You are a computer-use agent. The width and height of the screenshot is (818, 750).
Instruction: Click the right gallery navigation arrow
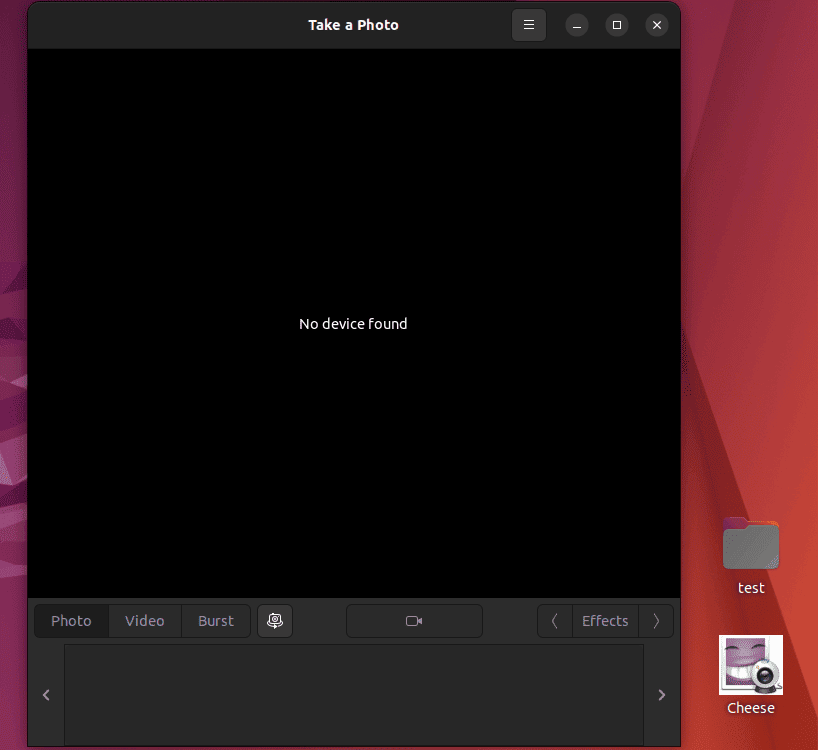pos(661,694)
